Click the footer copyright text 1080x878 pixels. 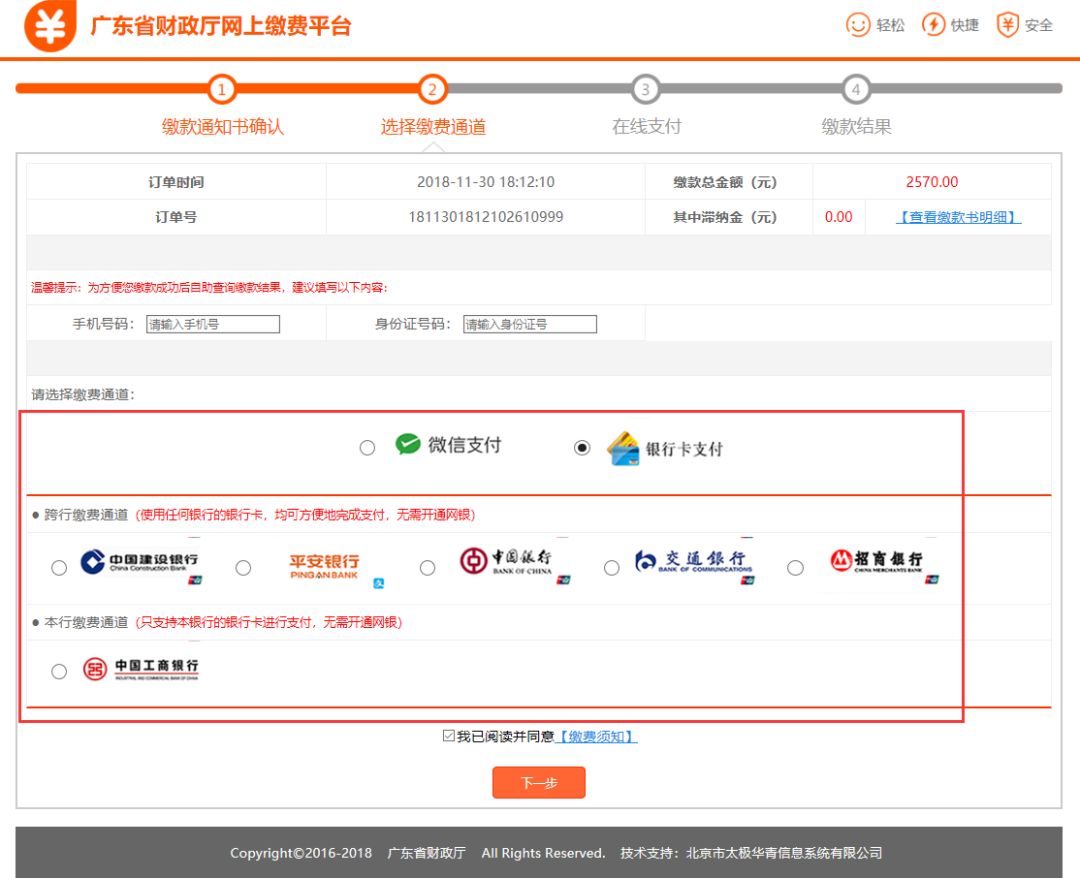(417, 853)
